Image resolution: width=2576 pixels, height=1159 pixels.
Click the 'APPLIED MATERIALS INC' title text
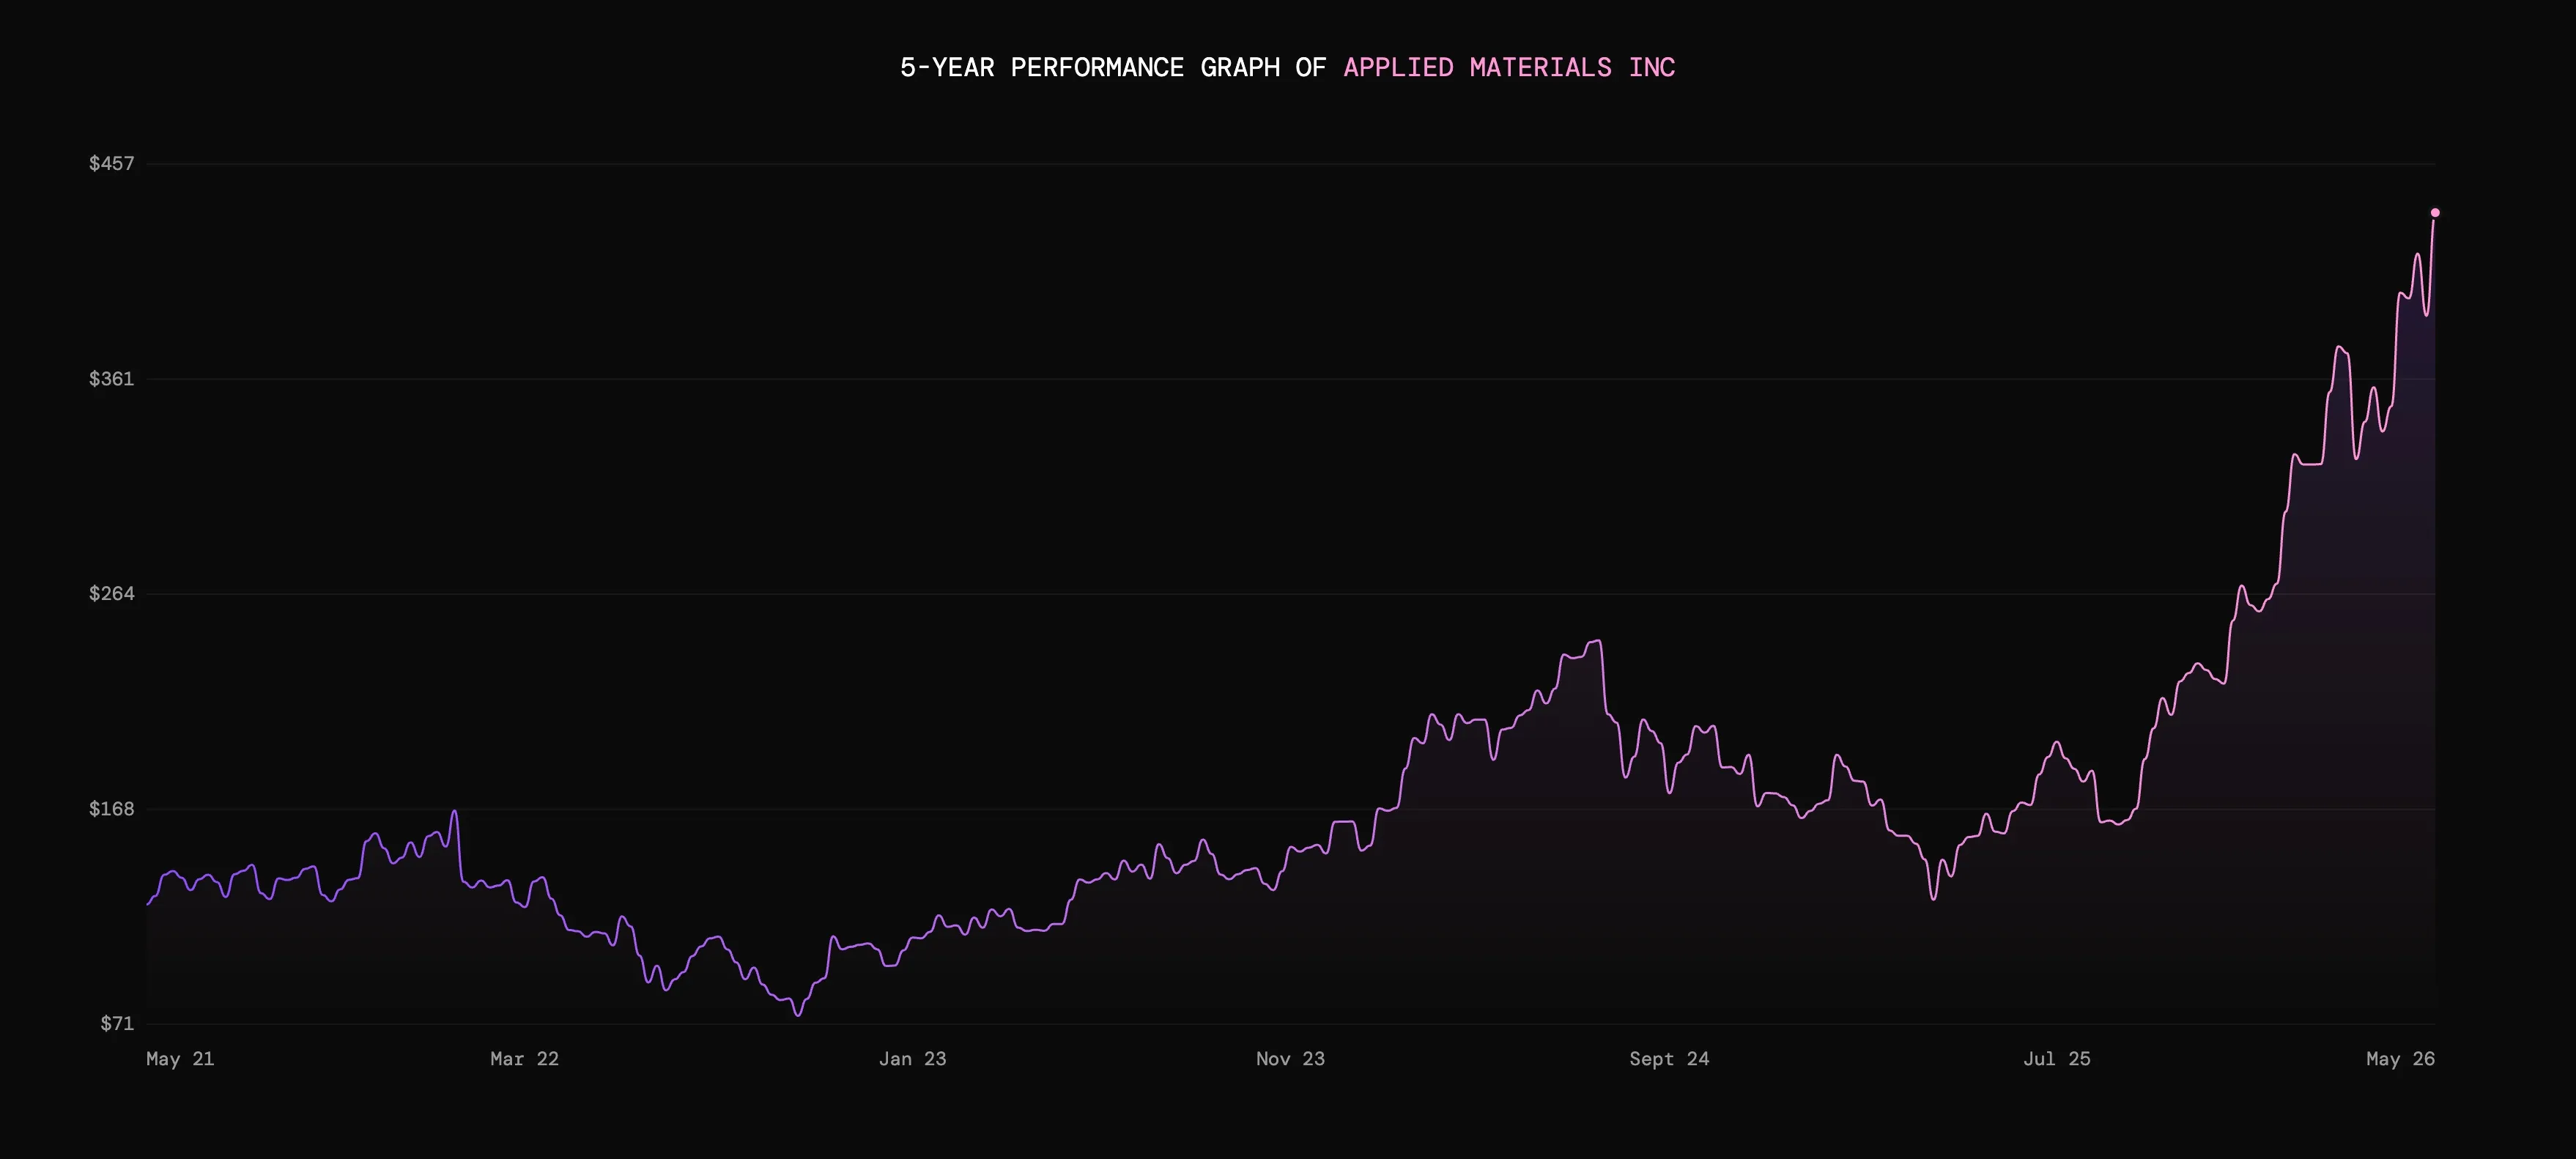click(1509, 67)
